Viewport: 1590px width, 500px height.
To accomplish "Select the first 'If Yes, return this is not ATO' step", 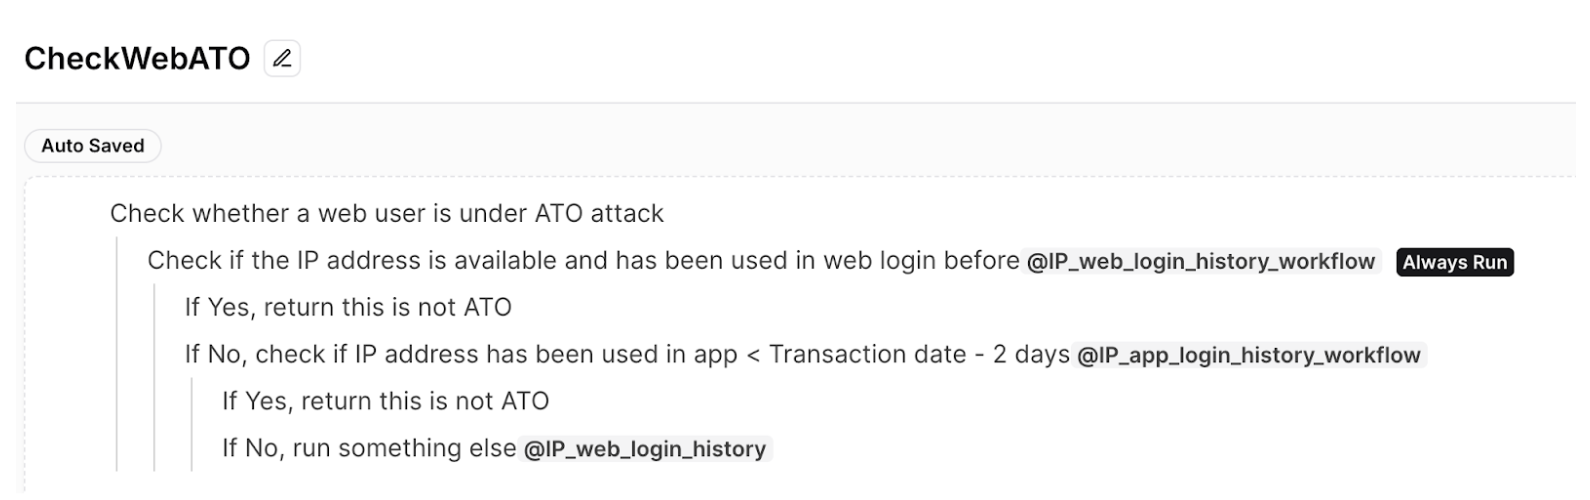I will 348,308.
